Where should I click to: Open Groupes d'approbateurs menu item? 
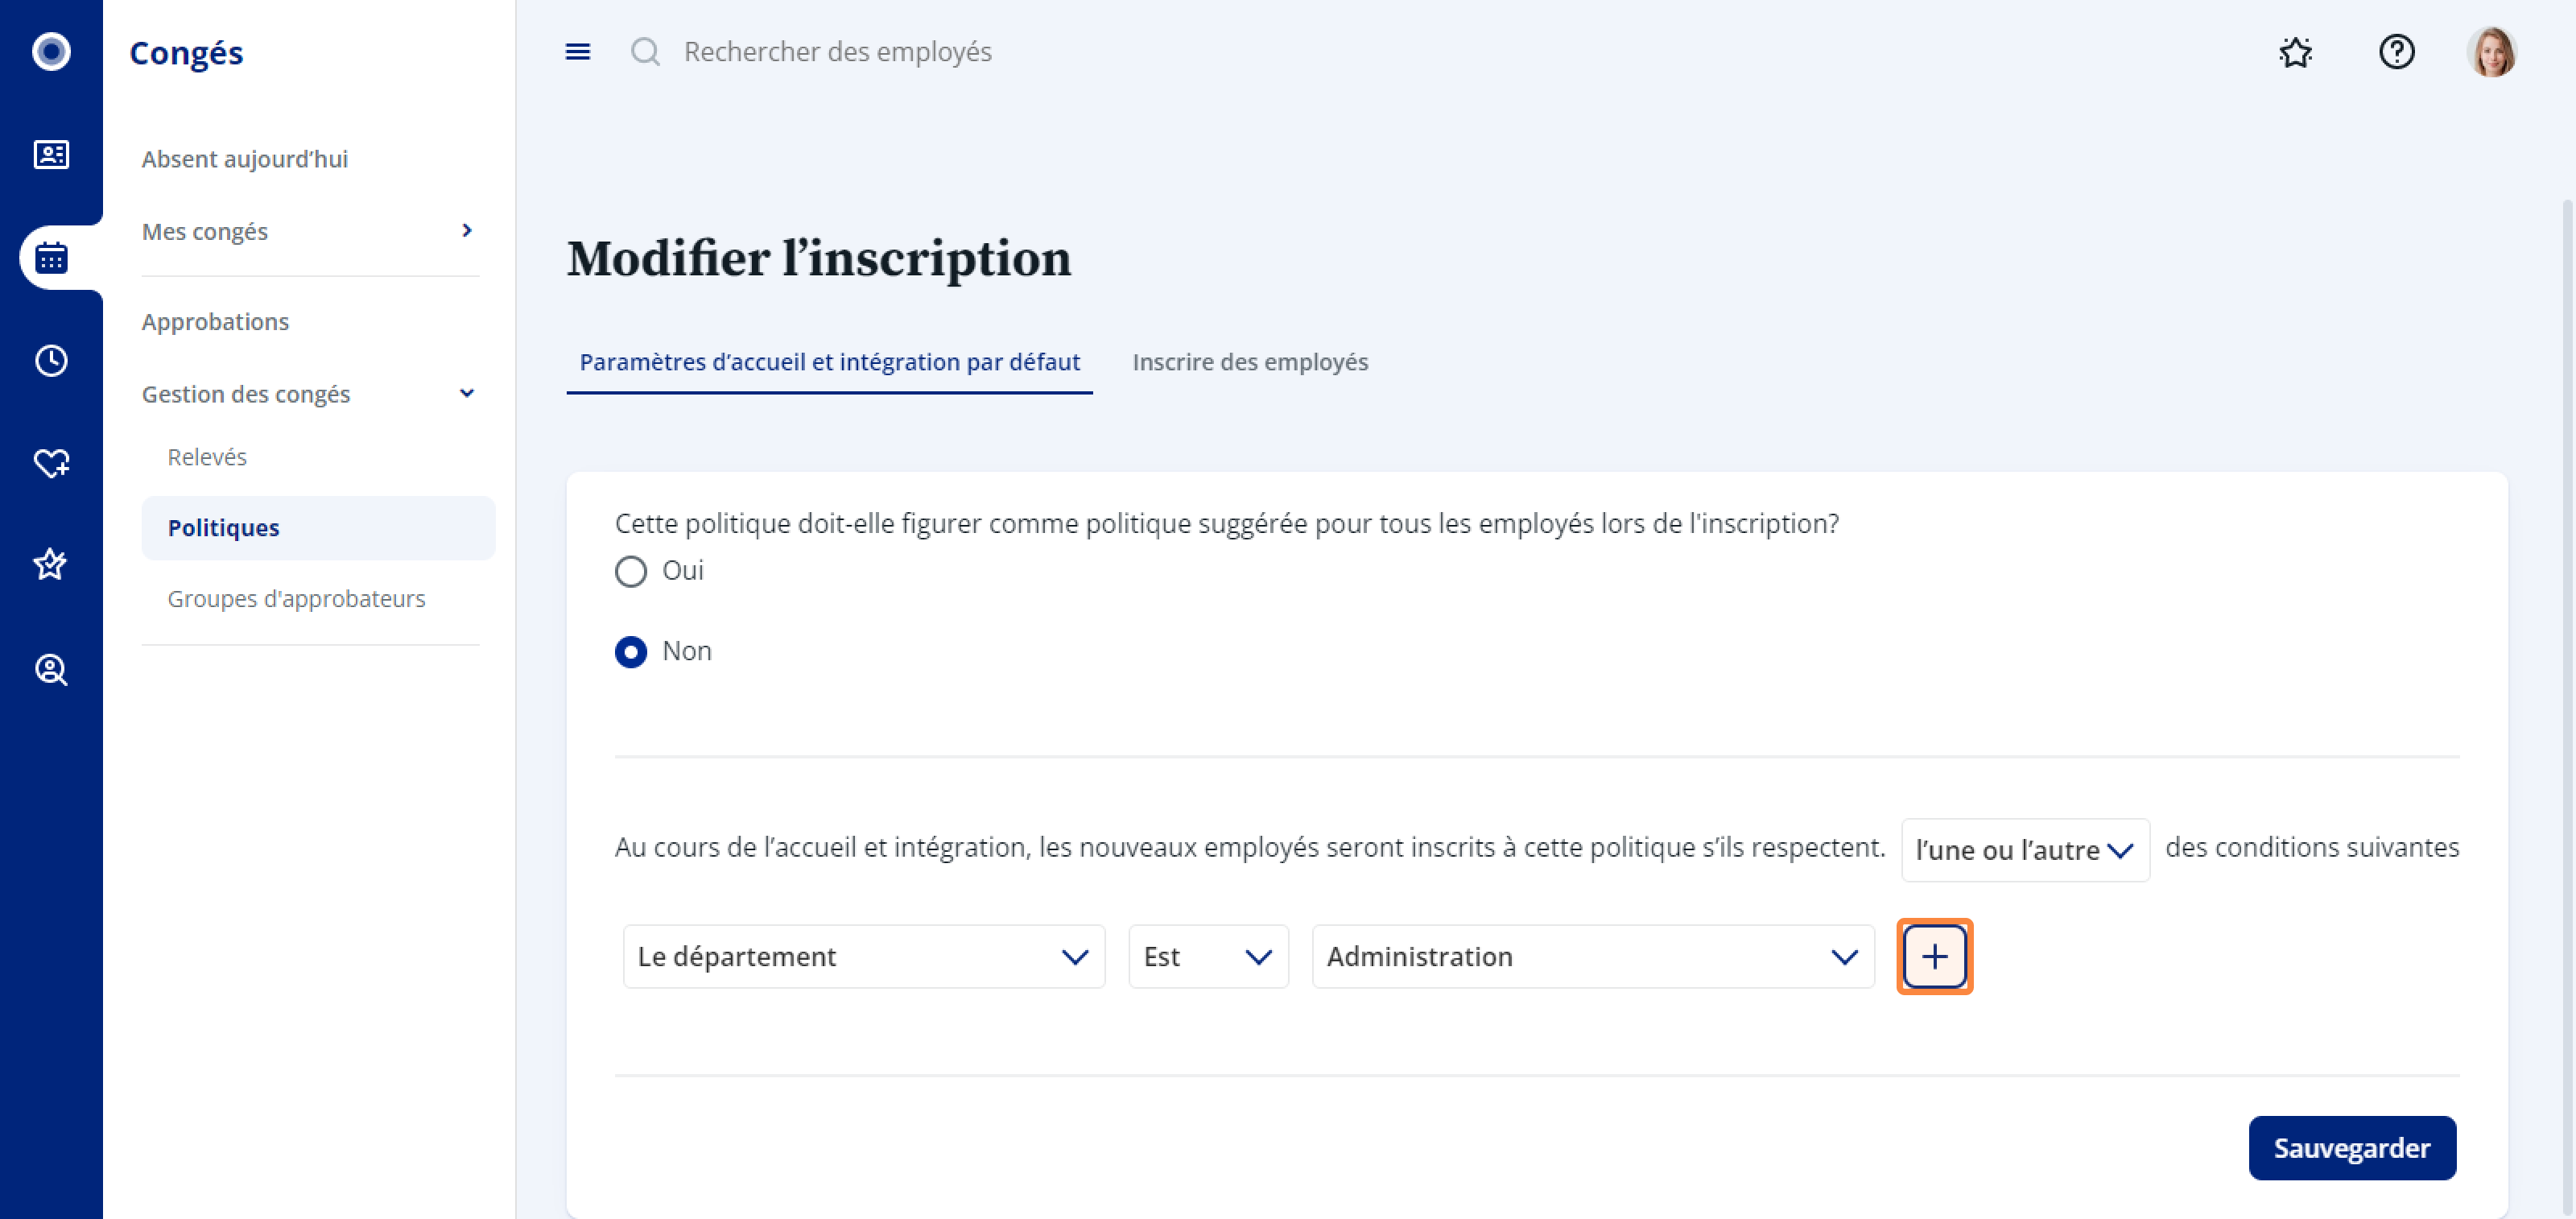296,599
